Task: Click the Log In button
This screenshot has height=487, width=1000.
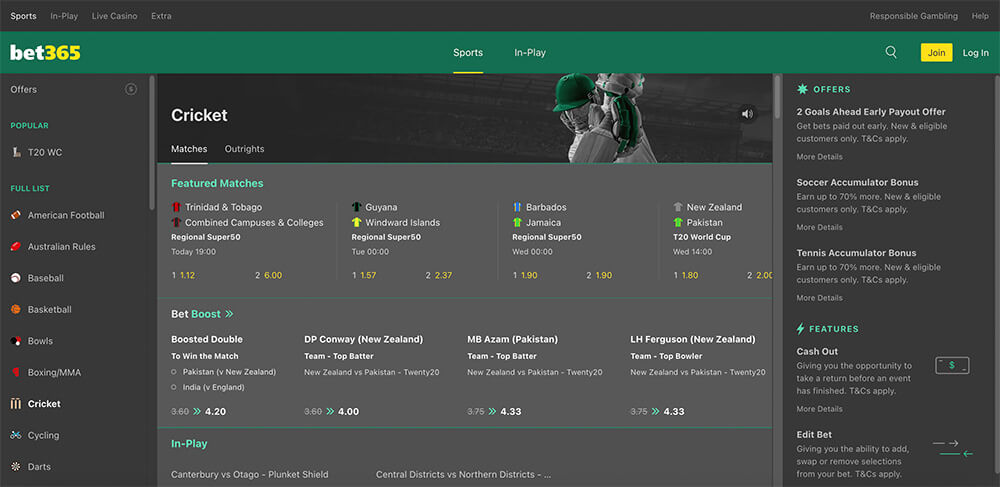Action: pos(976,53)
